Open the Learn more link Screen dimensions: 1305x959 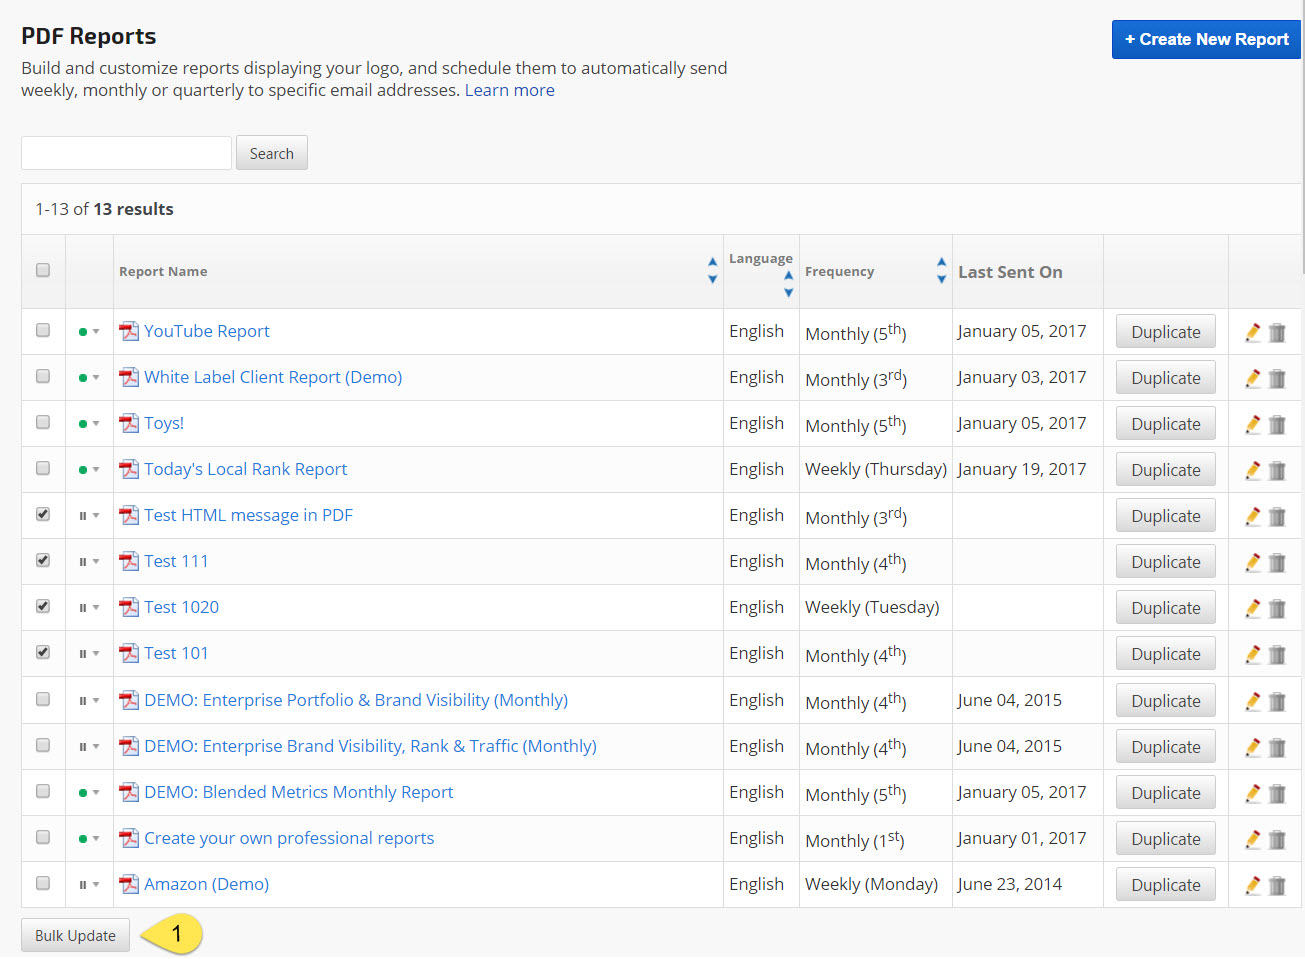click(509, 90)
